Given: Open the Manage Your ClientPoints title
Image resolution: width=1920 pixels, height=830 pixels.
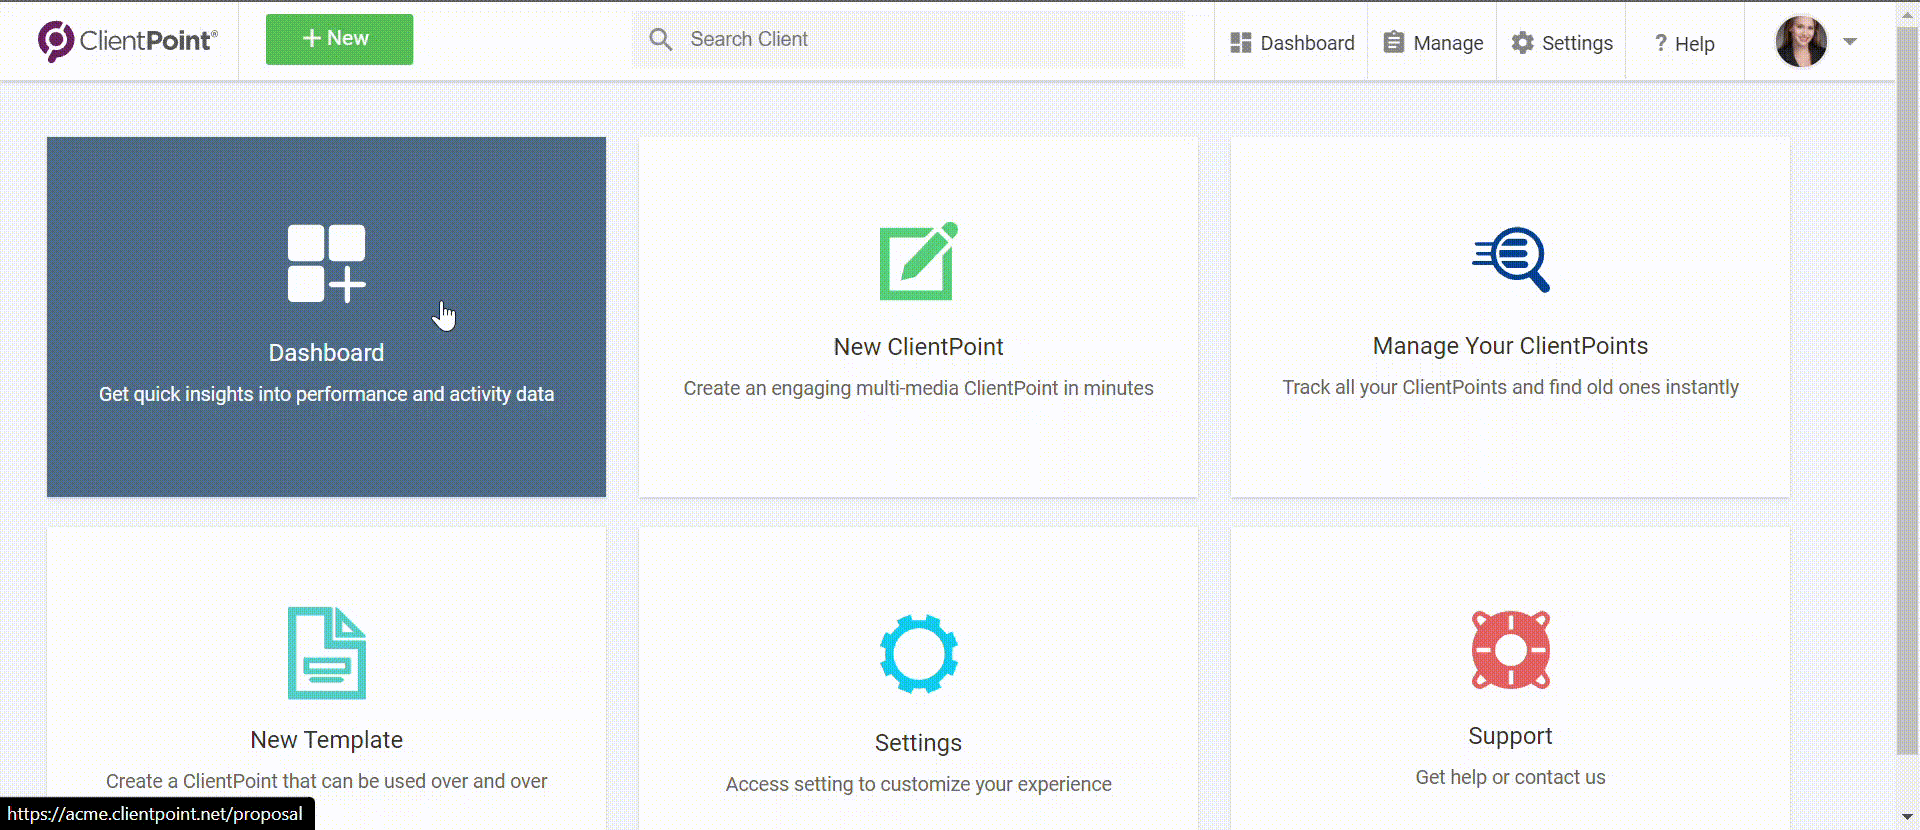Looking at the screenshot, I should click(1510, 346).
